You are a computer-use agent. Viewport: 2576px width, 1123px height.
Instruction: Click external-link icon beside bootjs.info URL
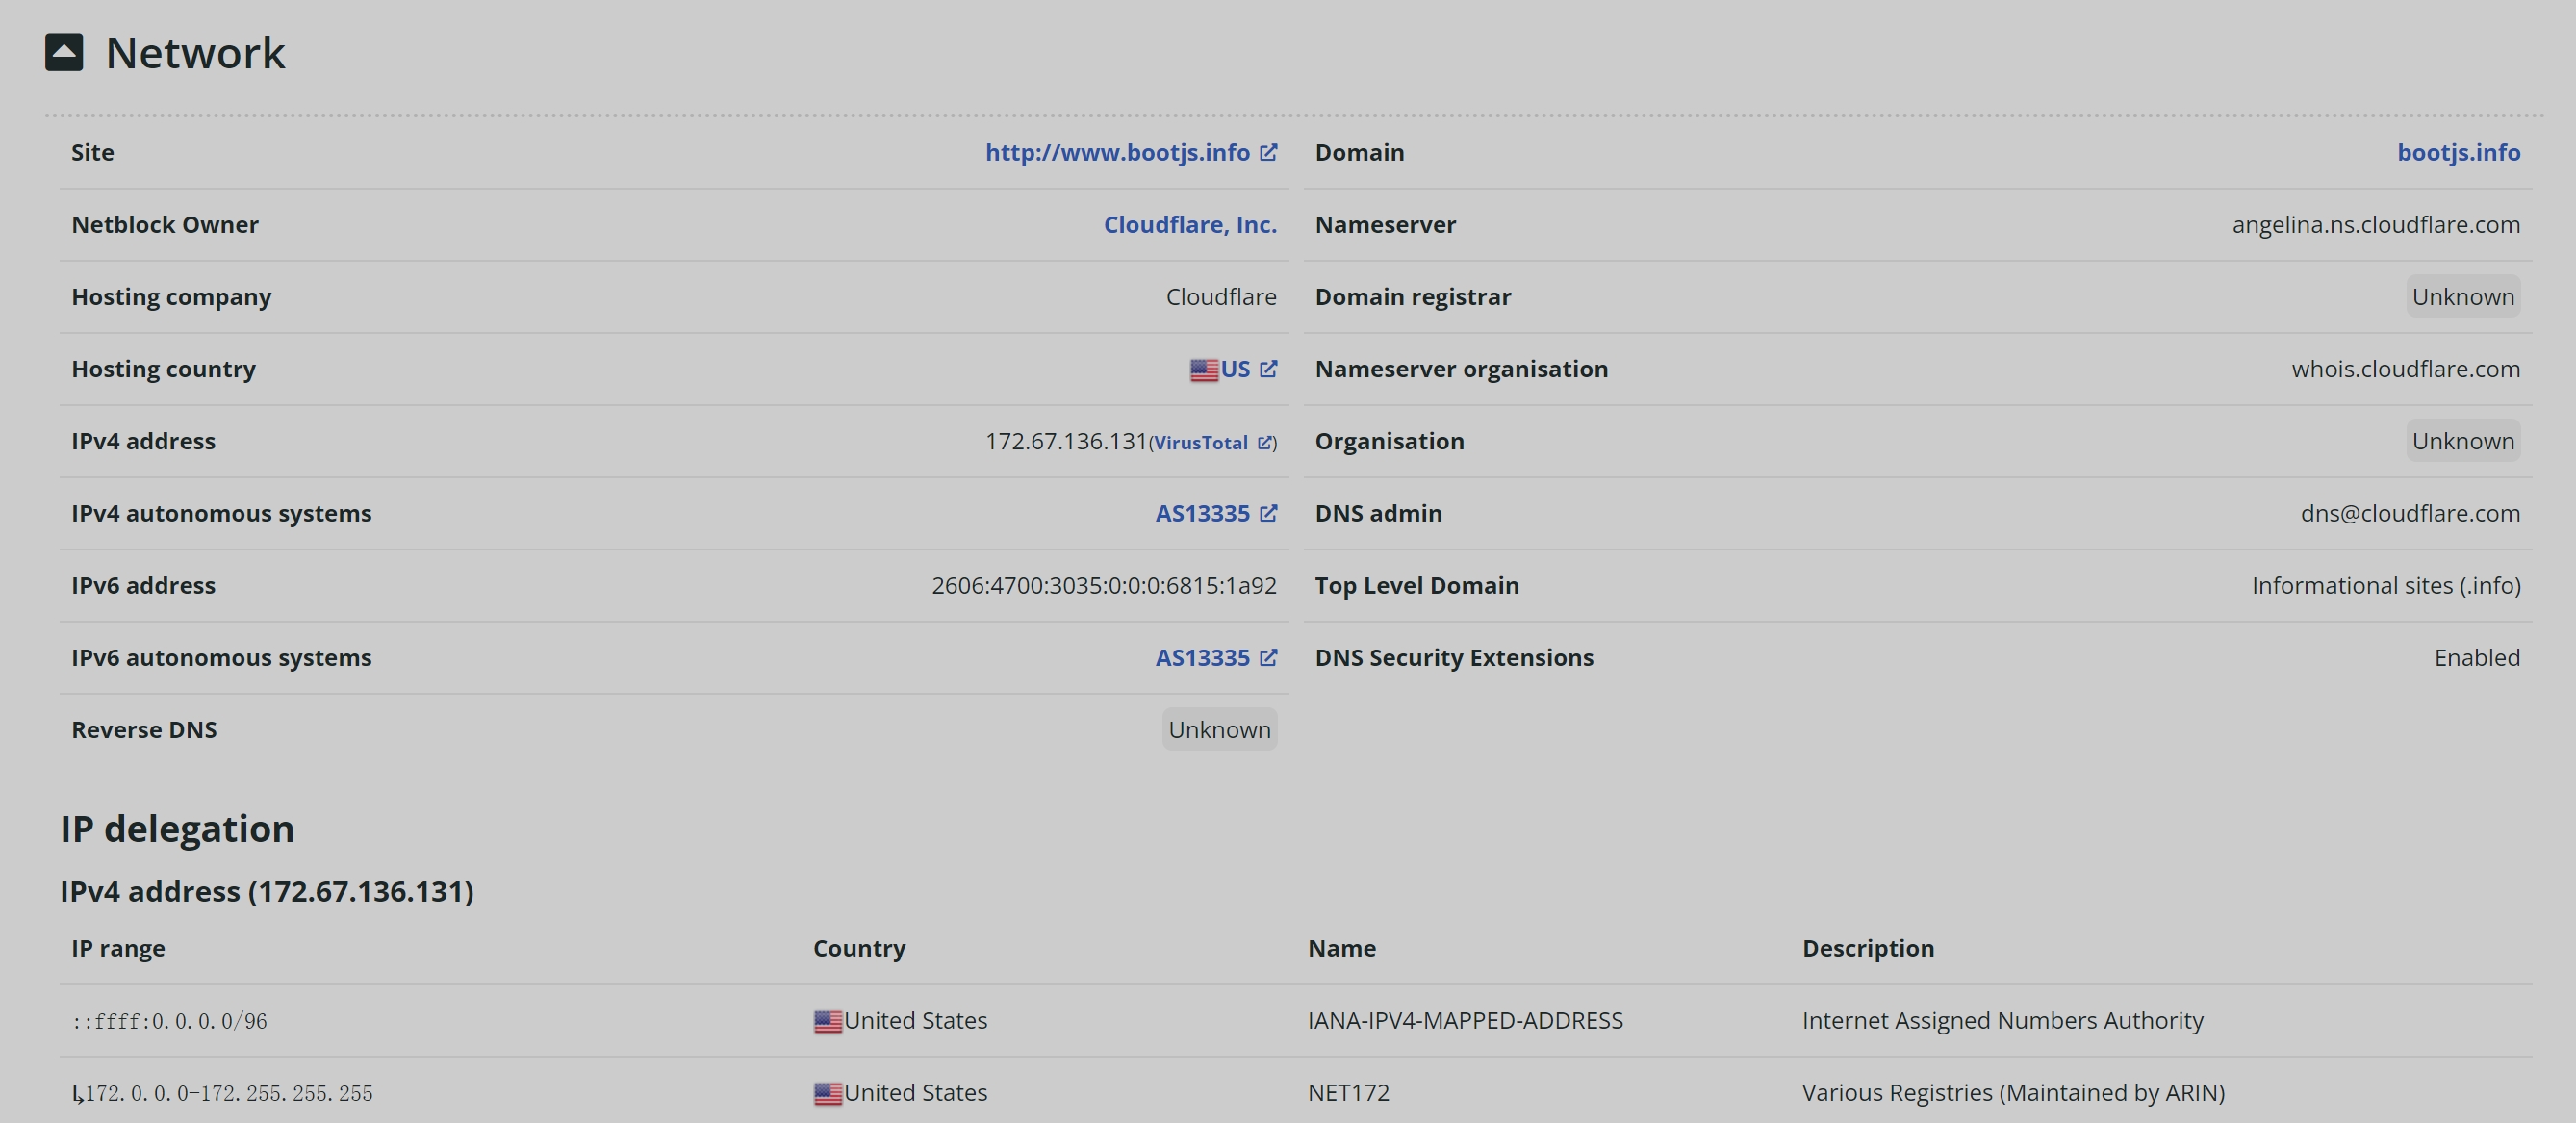(1268, 152)
